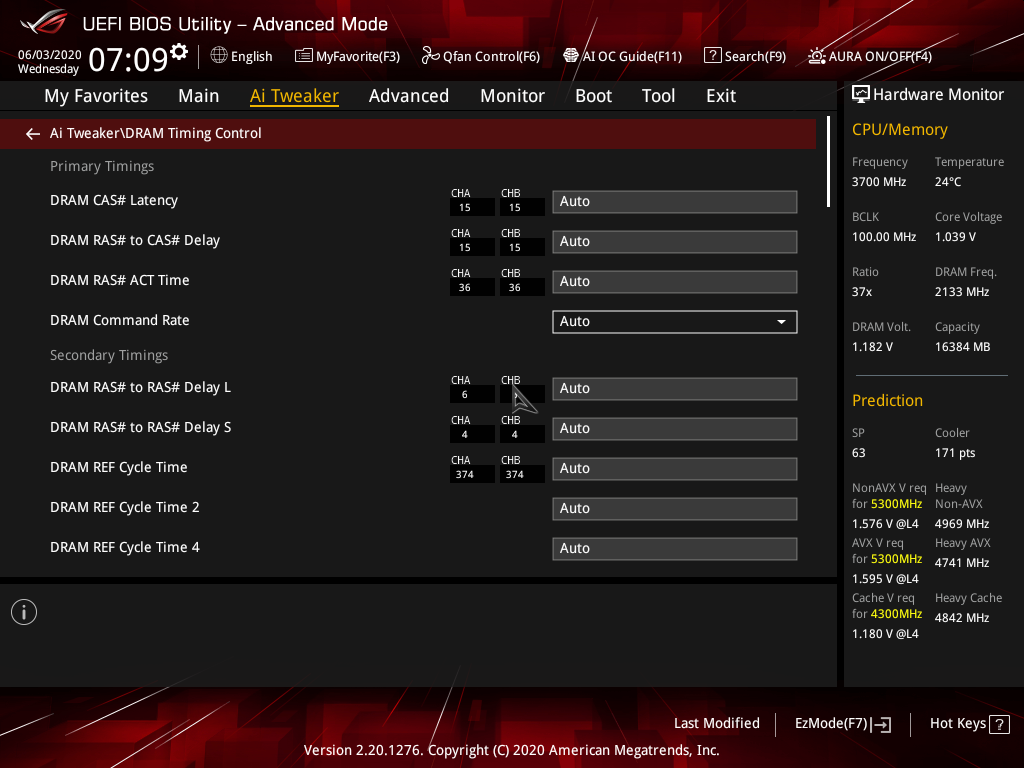Open the Search function
The image size is (1024, 768).
[744, 56]
